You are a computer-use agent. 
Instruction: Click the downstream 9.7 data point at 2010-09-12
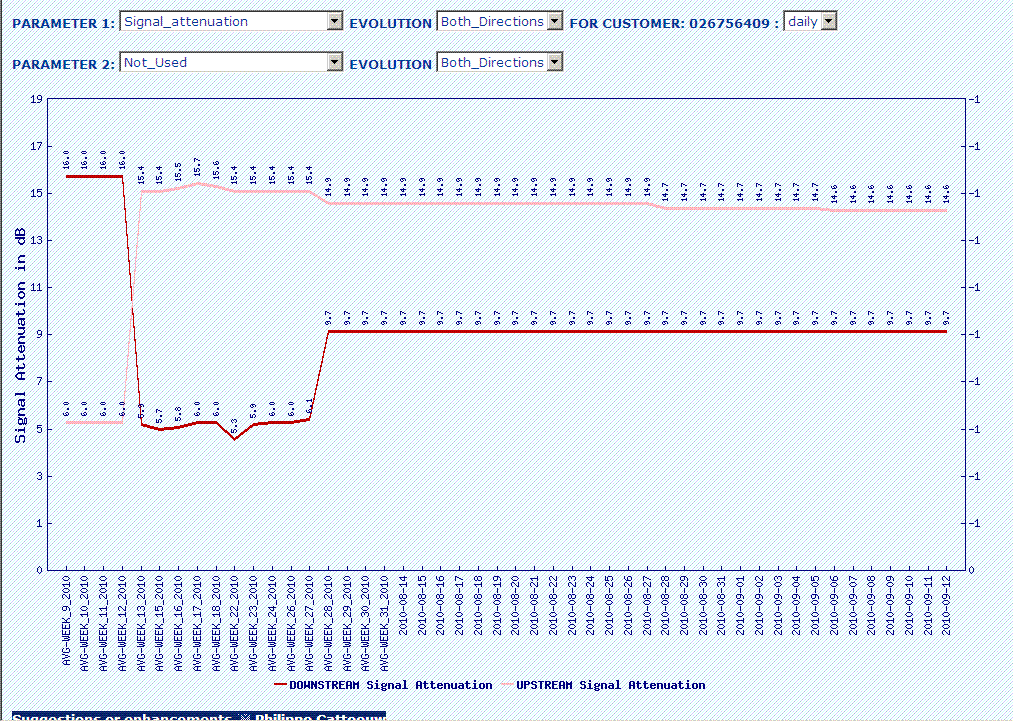[x=946, y=332]
